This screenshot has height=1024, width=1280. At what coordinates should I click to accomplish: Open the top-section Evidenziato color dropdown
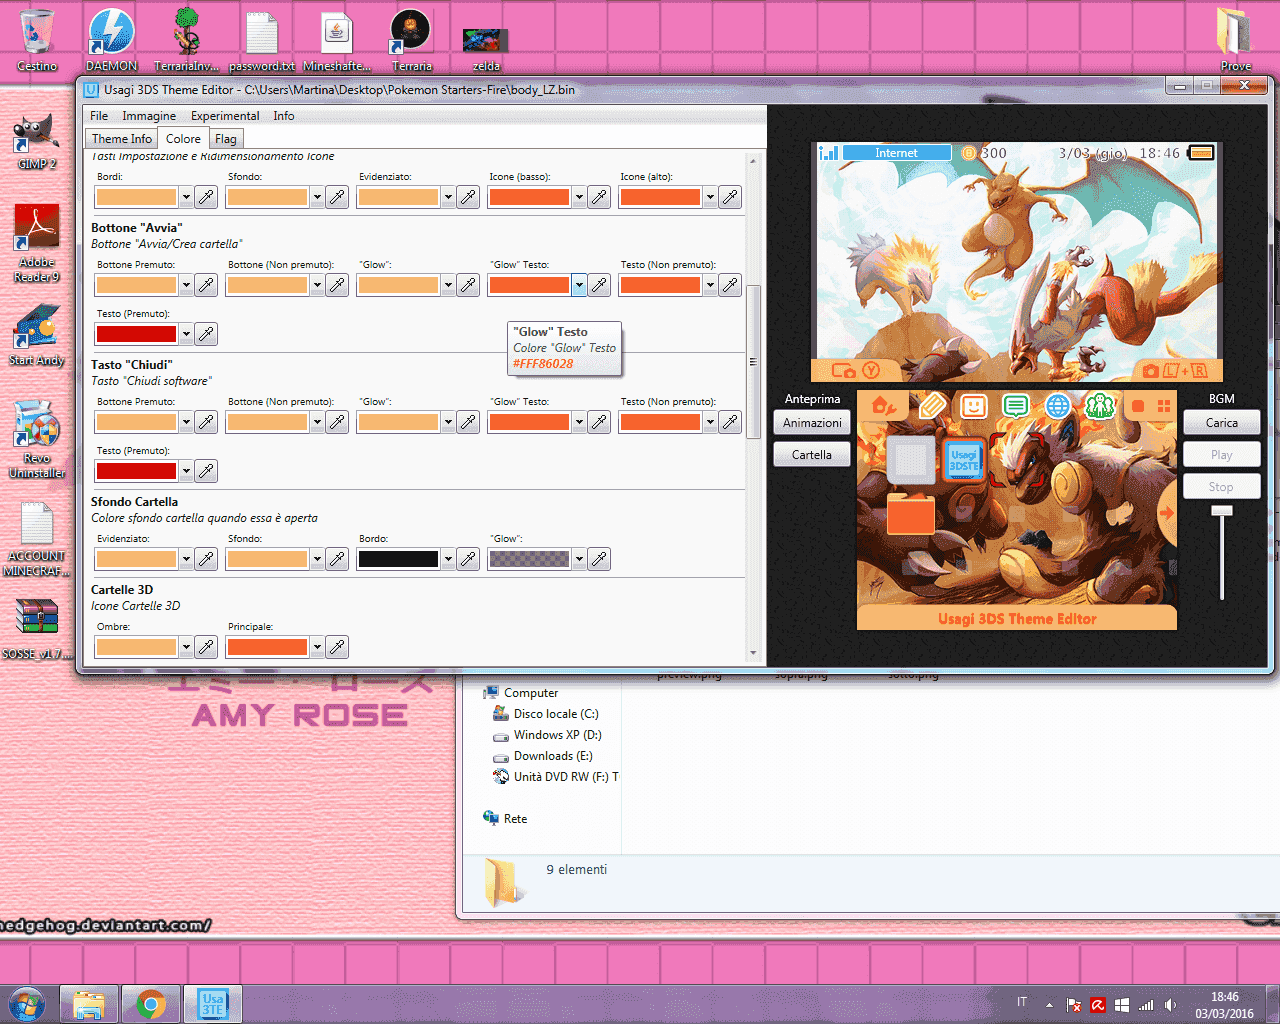448,197
